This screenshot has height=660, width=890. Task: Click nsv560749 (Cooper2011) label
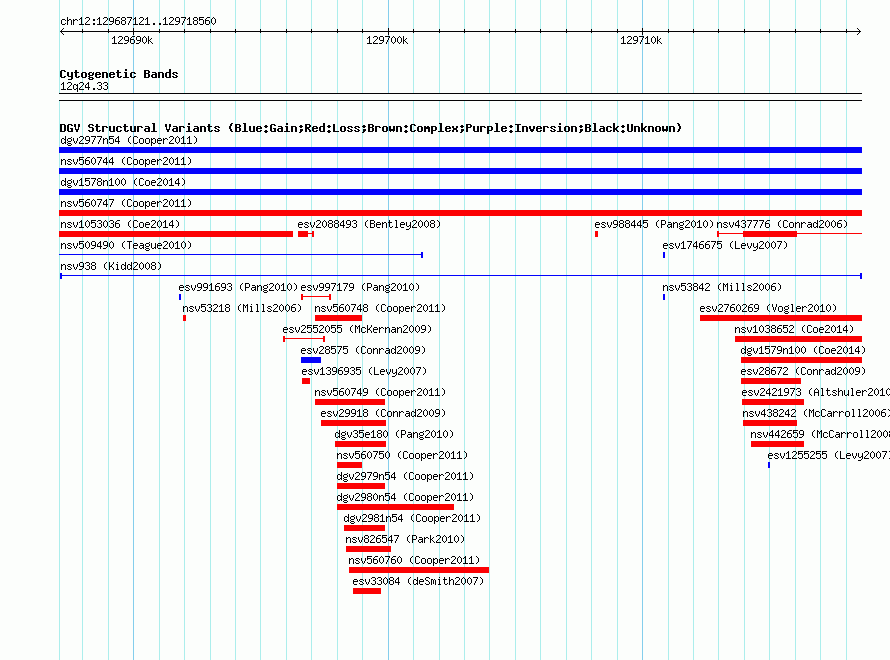[380, 392]
